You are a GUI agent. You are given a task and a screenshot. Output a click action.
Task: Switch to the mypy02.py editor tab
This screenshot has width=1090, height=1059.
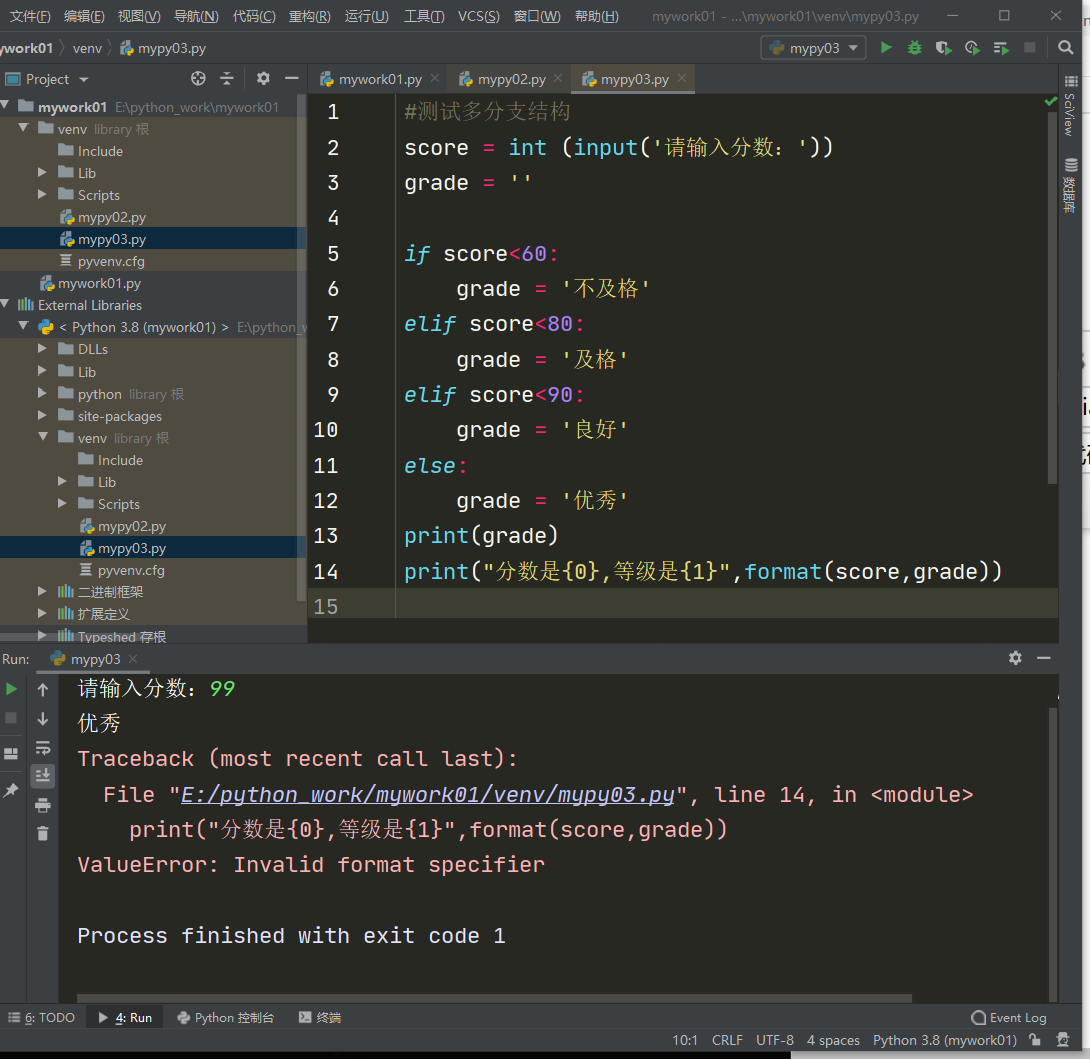pos(512,79)
